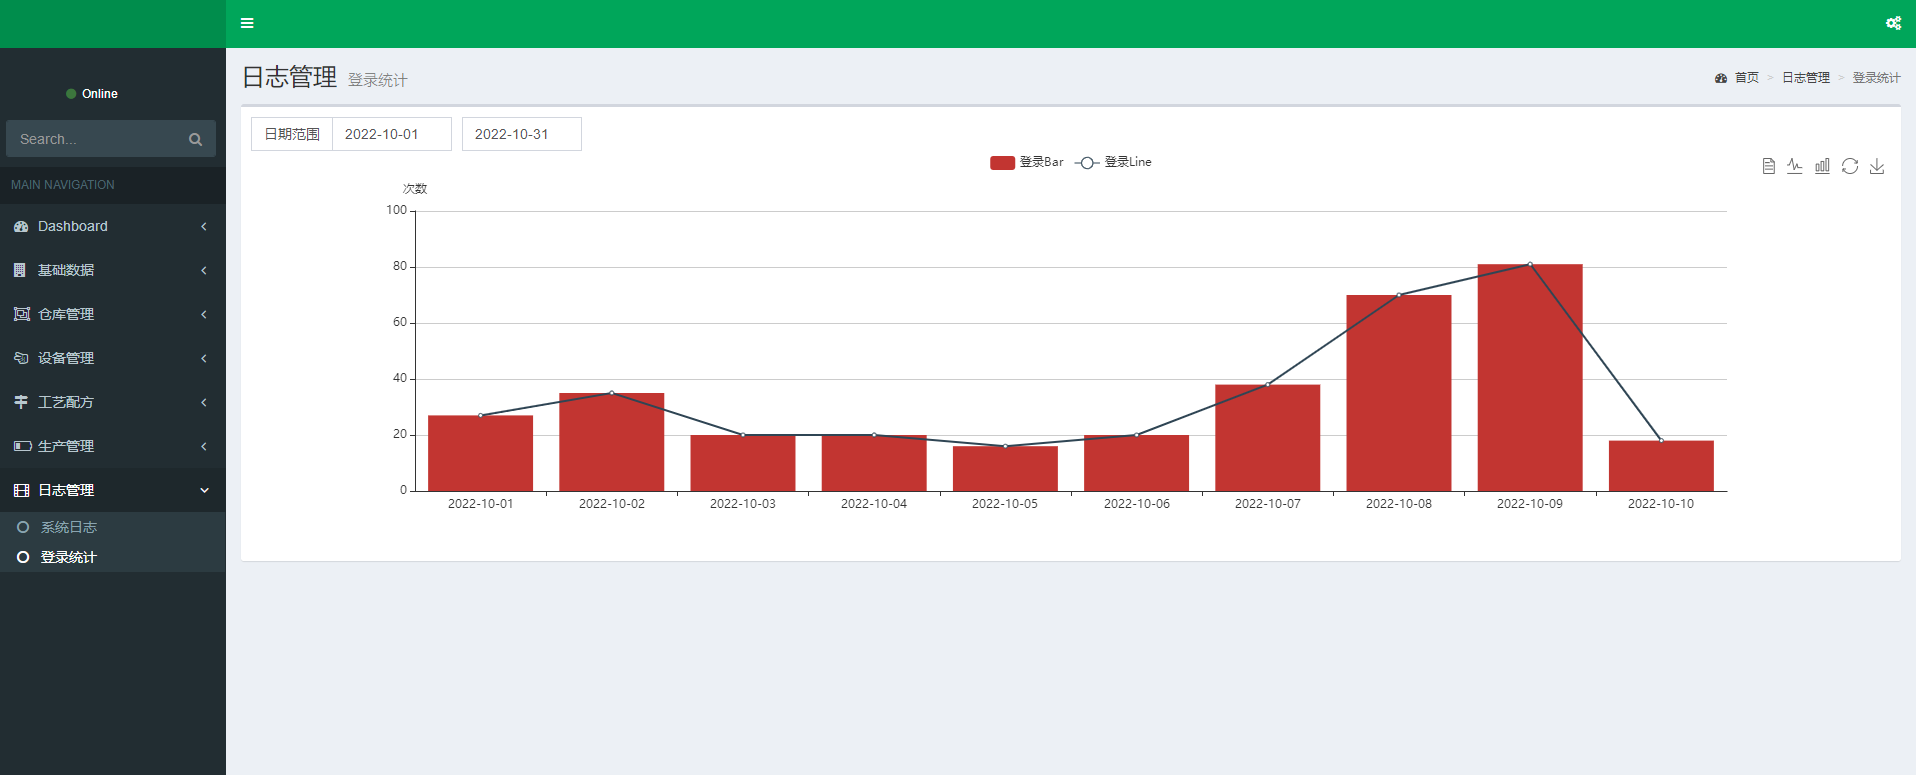The width and height of the screenshot is (1916, 775).
Task: Click the 日志管理 breadcrumb link
Action: pos(1805,78)
